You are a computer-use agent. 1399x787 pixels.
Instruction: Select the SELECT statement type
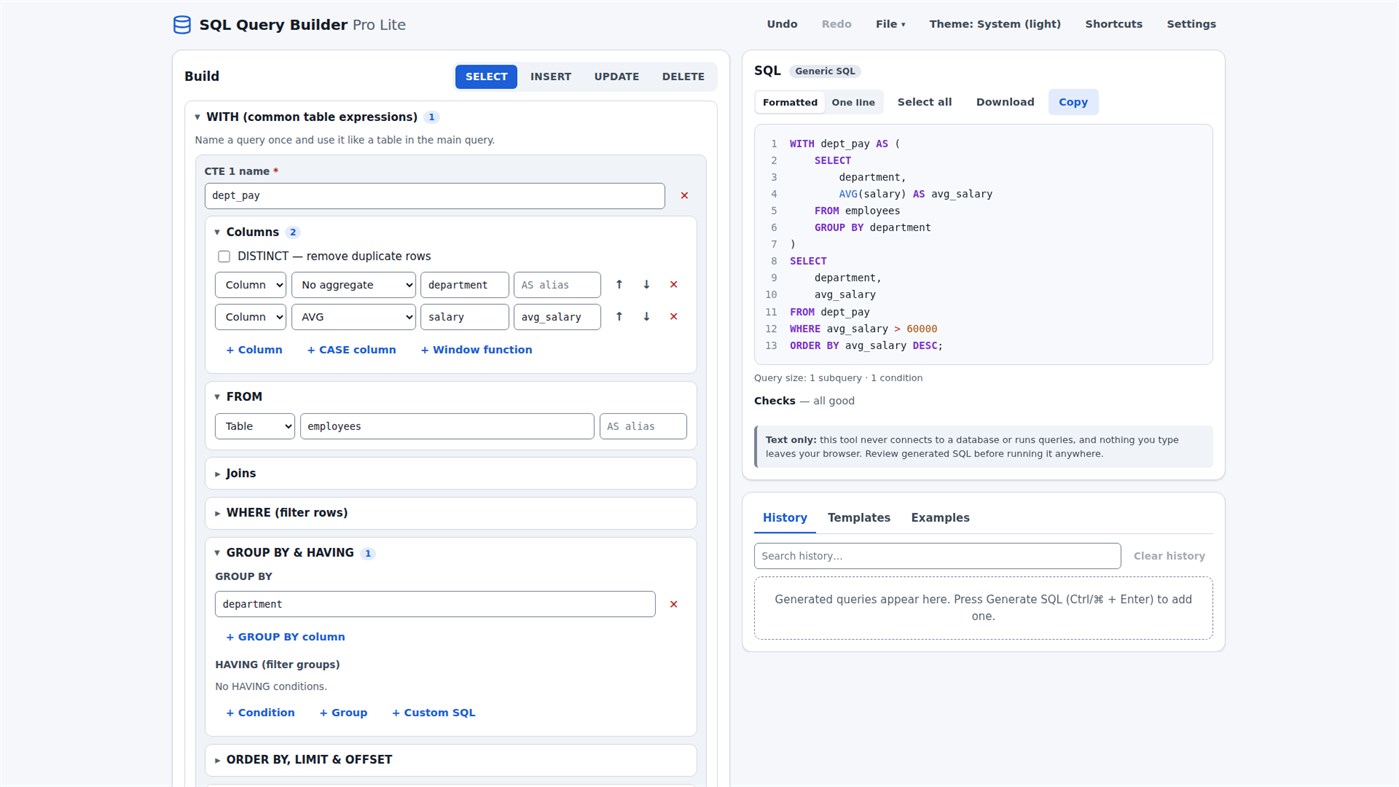click(x=486, y=77)
